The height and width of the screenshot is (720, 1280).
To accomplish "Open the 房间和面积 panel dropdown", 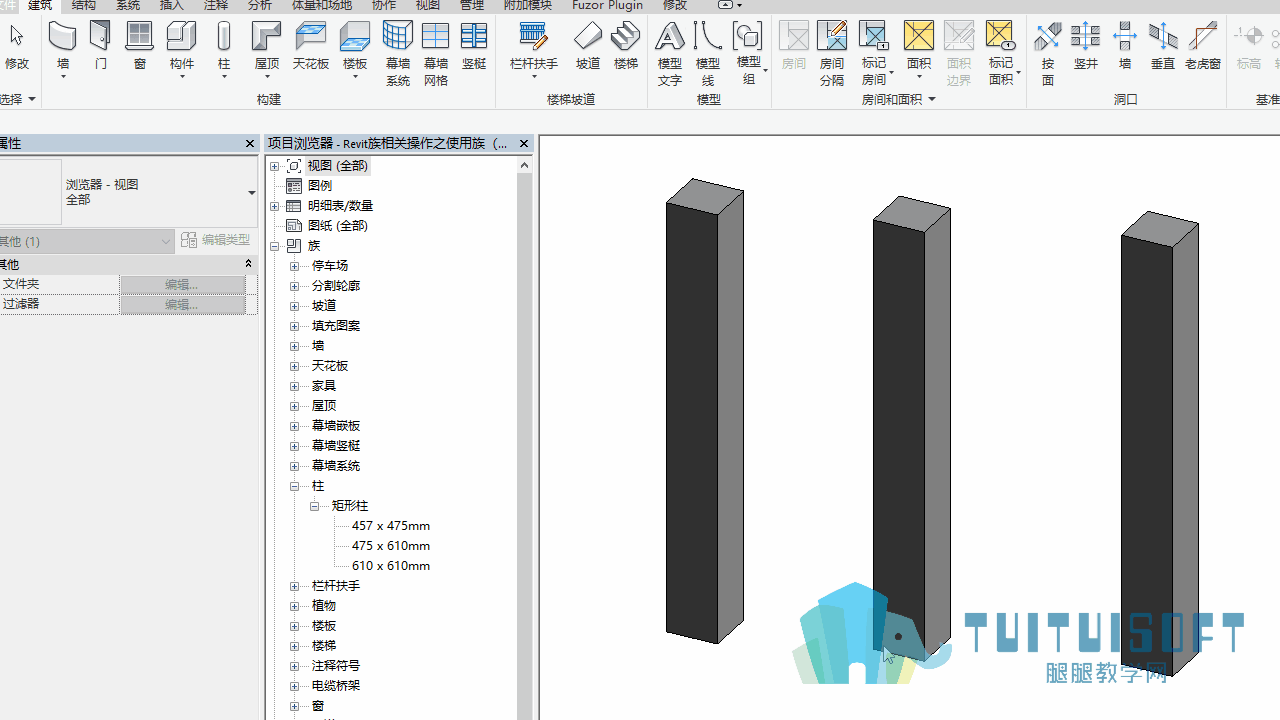I will coord(932,99).
